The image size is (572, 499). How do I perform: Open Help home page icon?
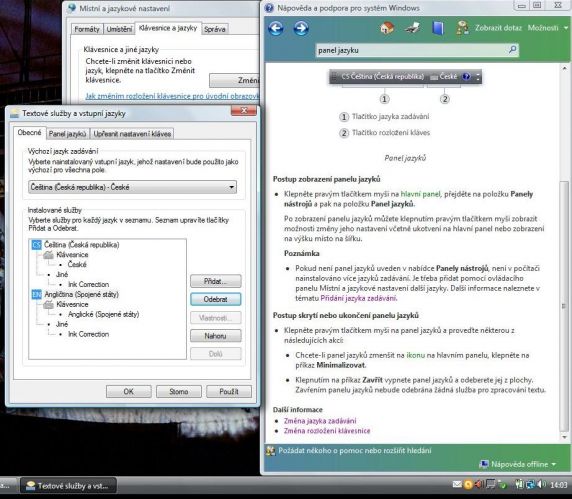click(x=387, y=28)
